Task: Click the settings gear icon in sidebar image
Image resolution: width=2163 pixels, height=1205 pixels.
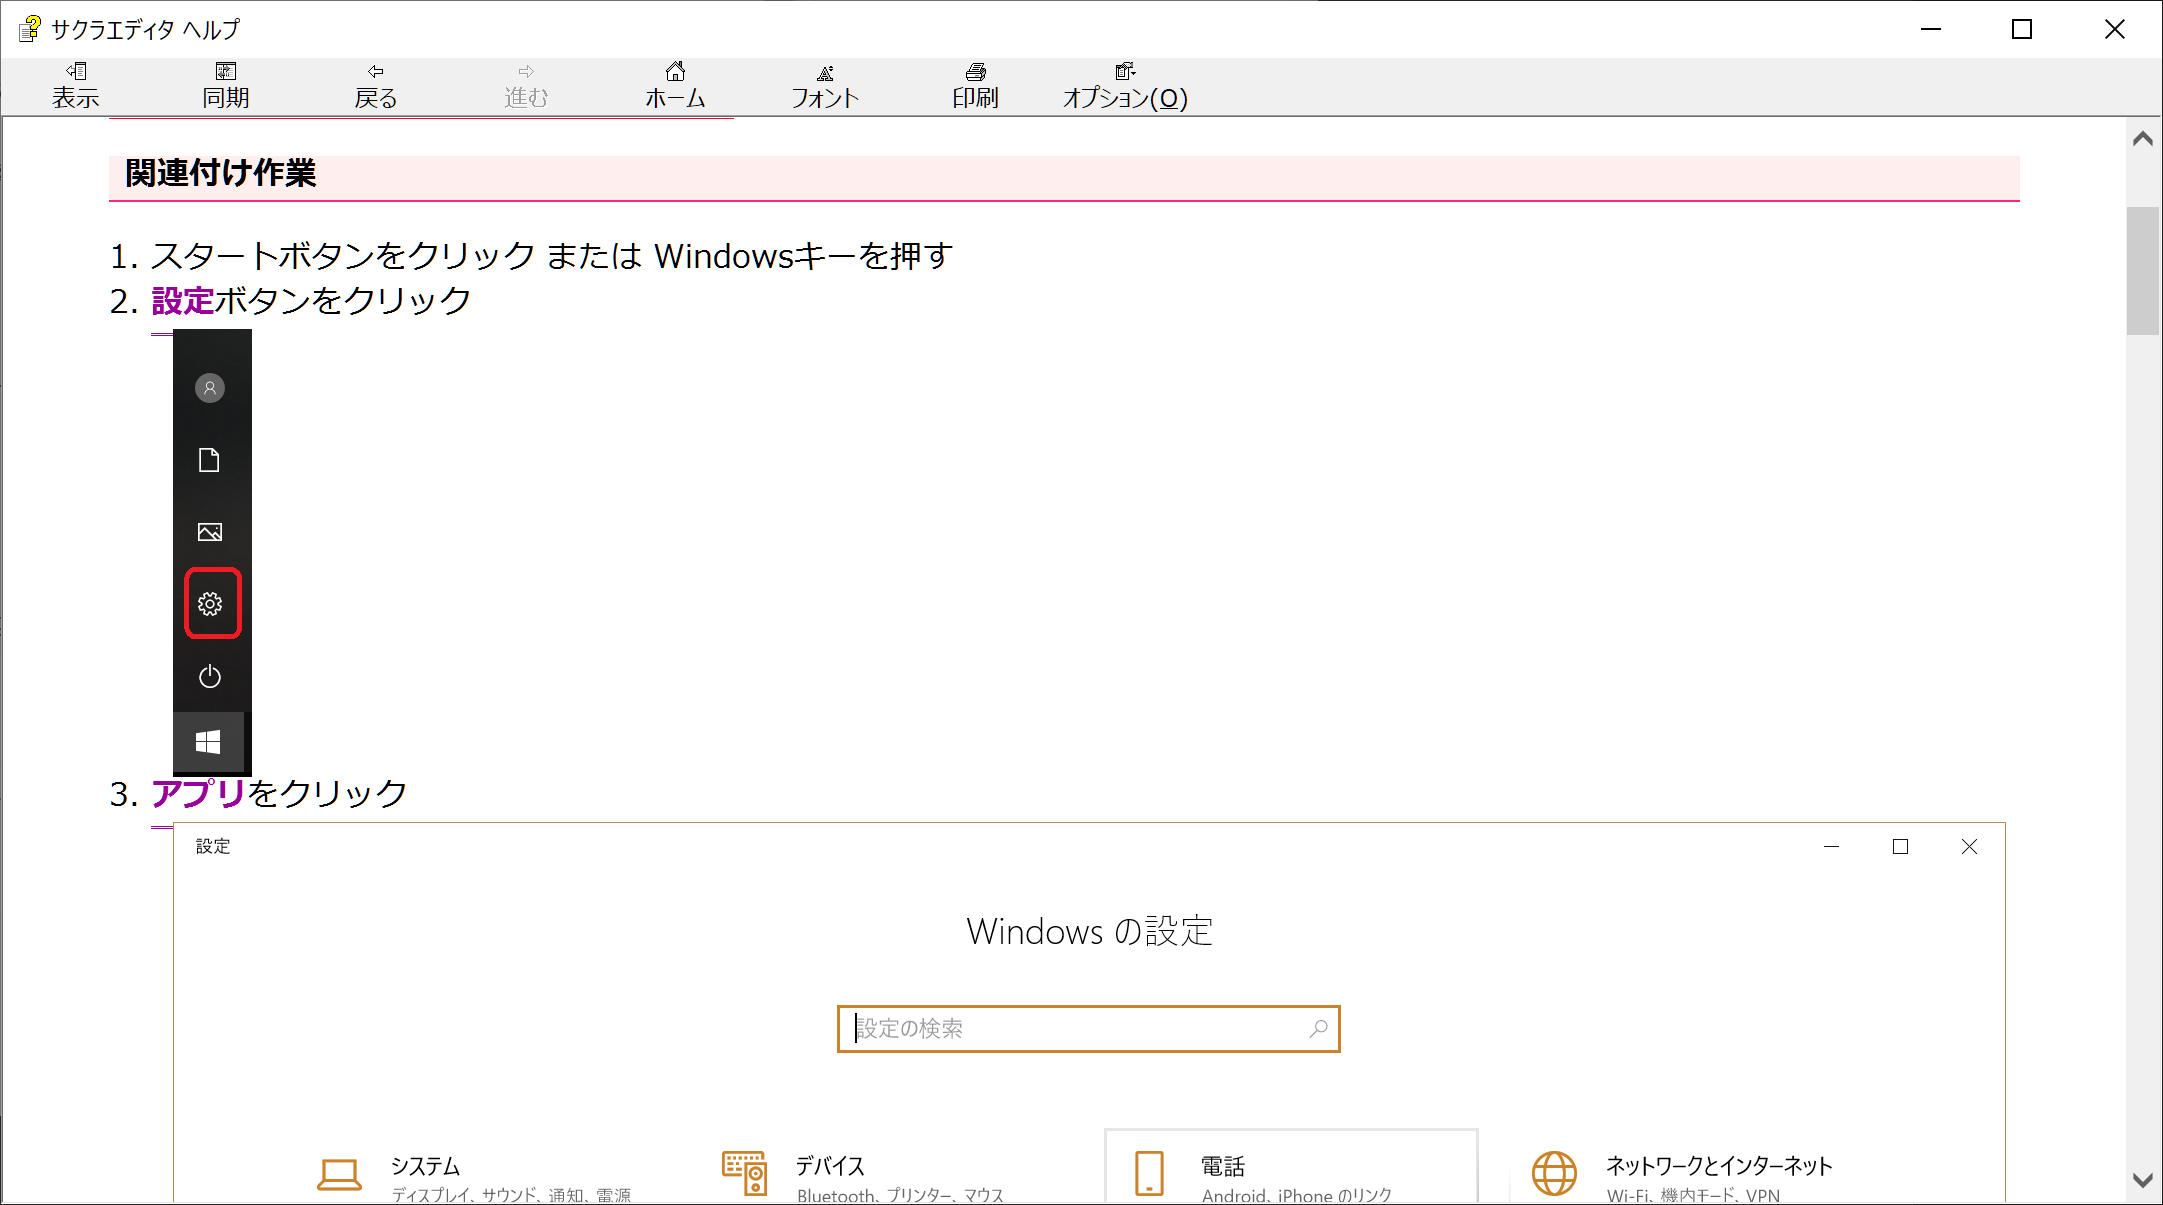Action: coord(210,604)
